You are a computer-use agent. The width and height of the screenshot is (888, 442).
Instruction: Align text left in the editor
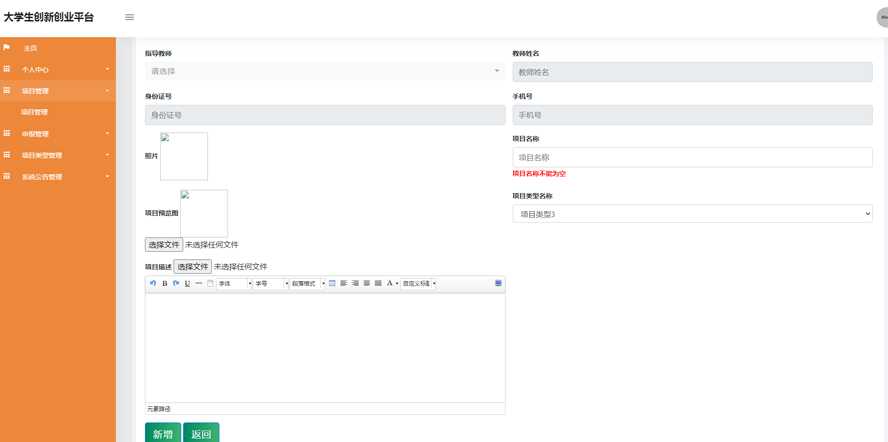click(344, 283)
